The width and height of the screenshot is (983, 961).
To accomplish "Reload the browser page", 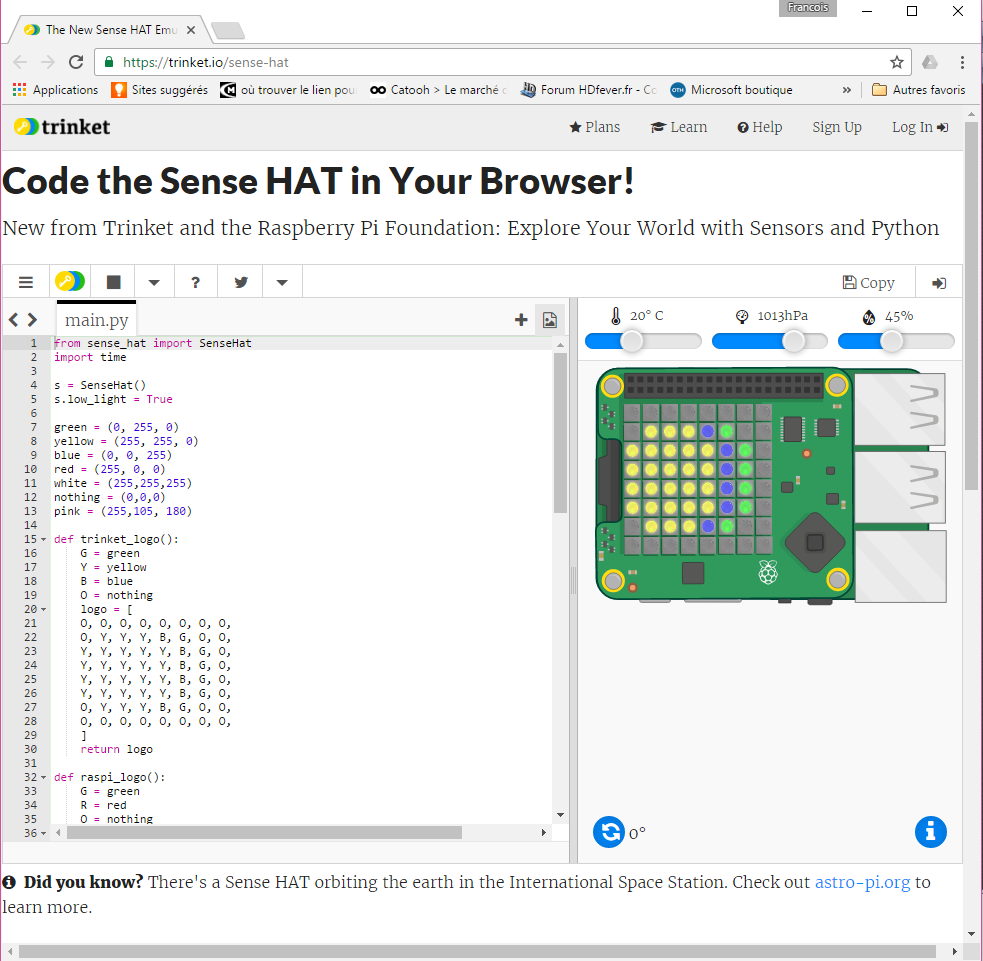I will point(76,62).
